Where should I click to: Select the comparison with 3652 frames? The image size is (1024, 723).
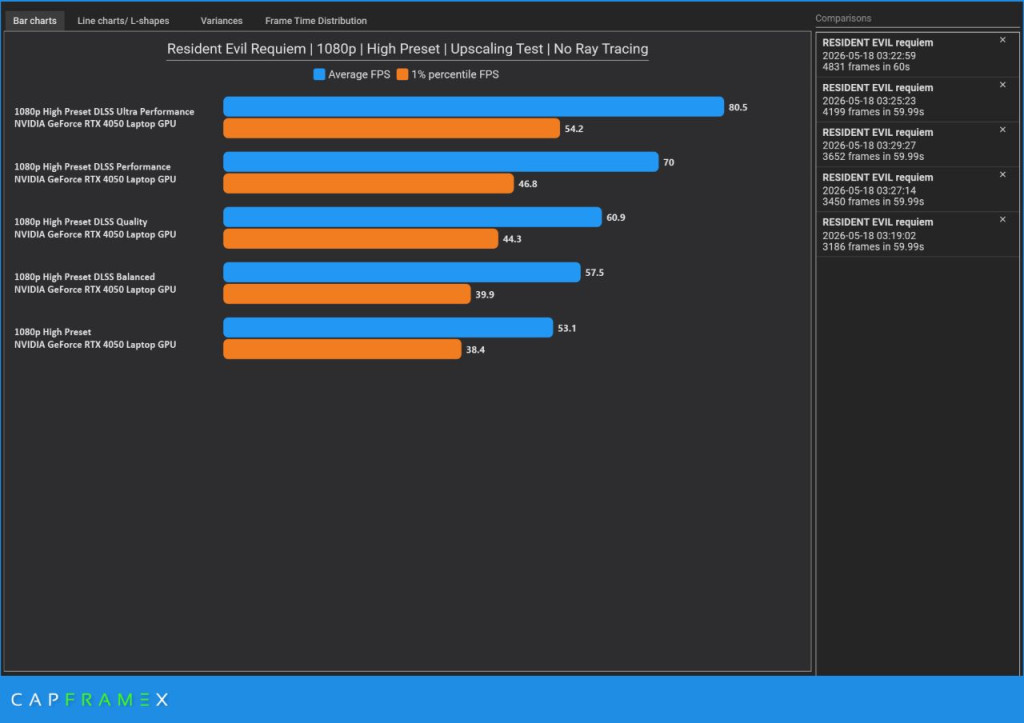coord(917,144)
